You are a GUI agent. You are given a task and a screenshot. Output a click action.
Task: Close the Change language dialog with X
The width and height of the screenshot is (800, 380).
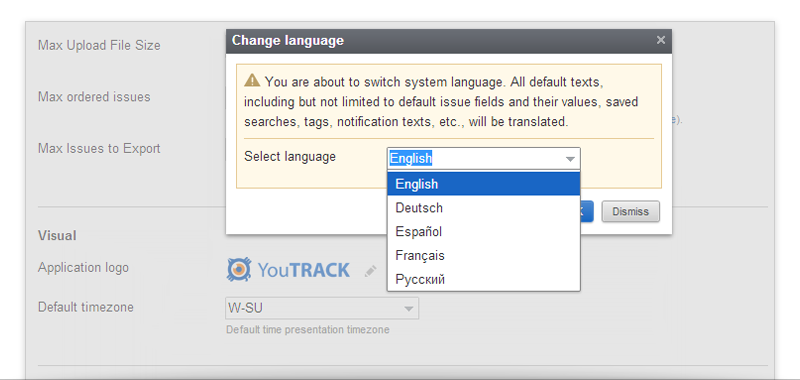pos(661,40)
